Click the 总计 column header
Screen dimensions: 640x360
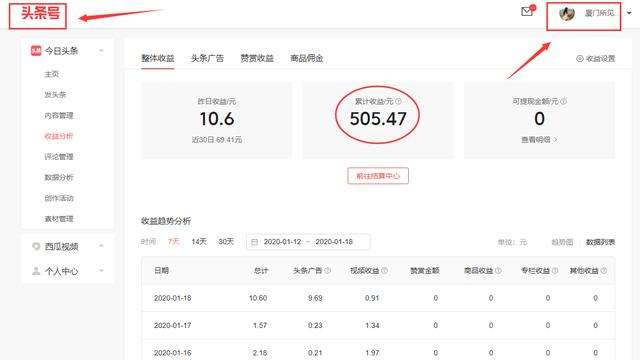click(x=261, y=270)
